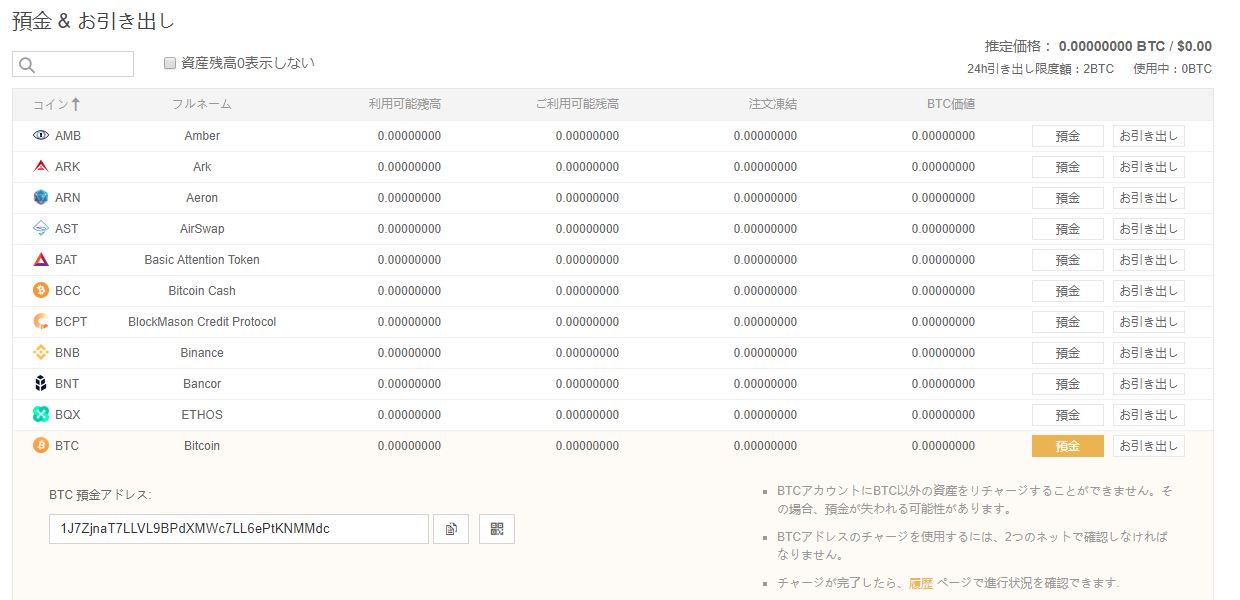Click the 24h引き出し限度額 text
This screenshot has height=600, width=1240.
pyautogui.click(x=1040, y=69)
